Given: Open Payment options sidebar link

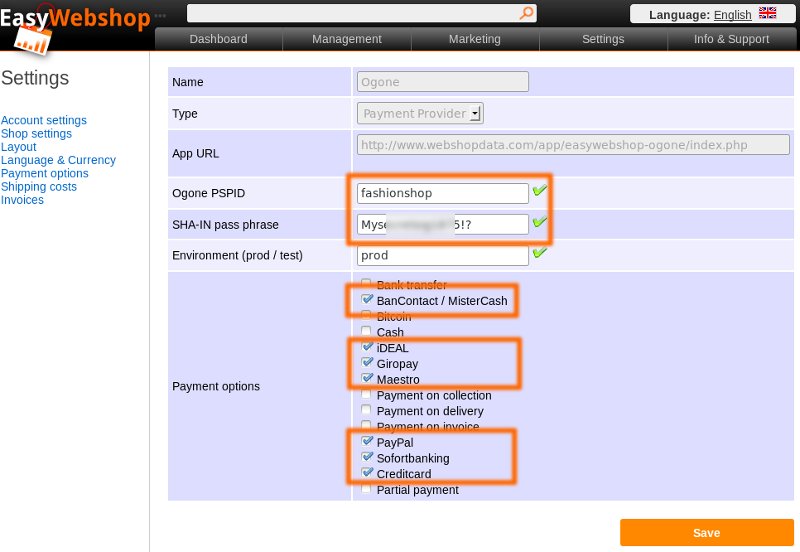Looking at the screenshot, I should pos(44,173).
